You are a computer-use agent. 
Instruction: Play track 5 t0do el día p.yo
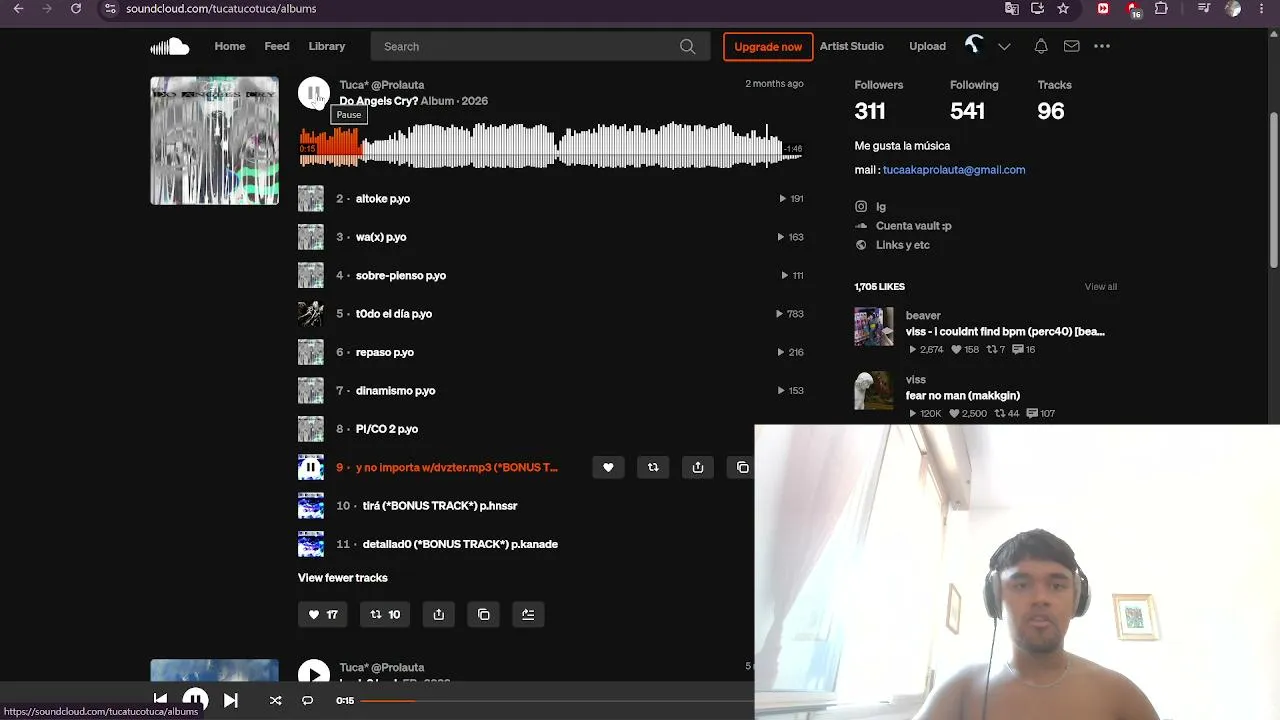coord(394,314)
